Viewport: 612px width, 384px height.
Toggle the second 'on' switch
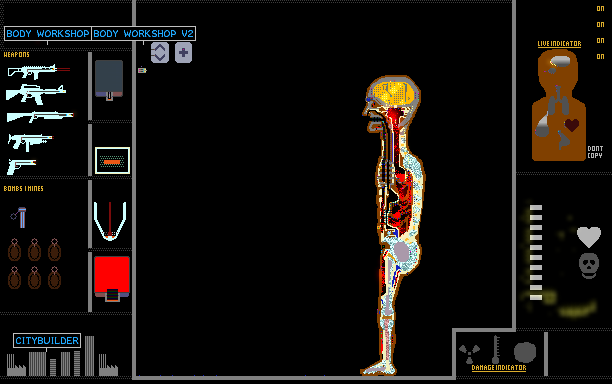600,25
